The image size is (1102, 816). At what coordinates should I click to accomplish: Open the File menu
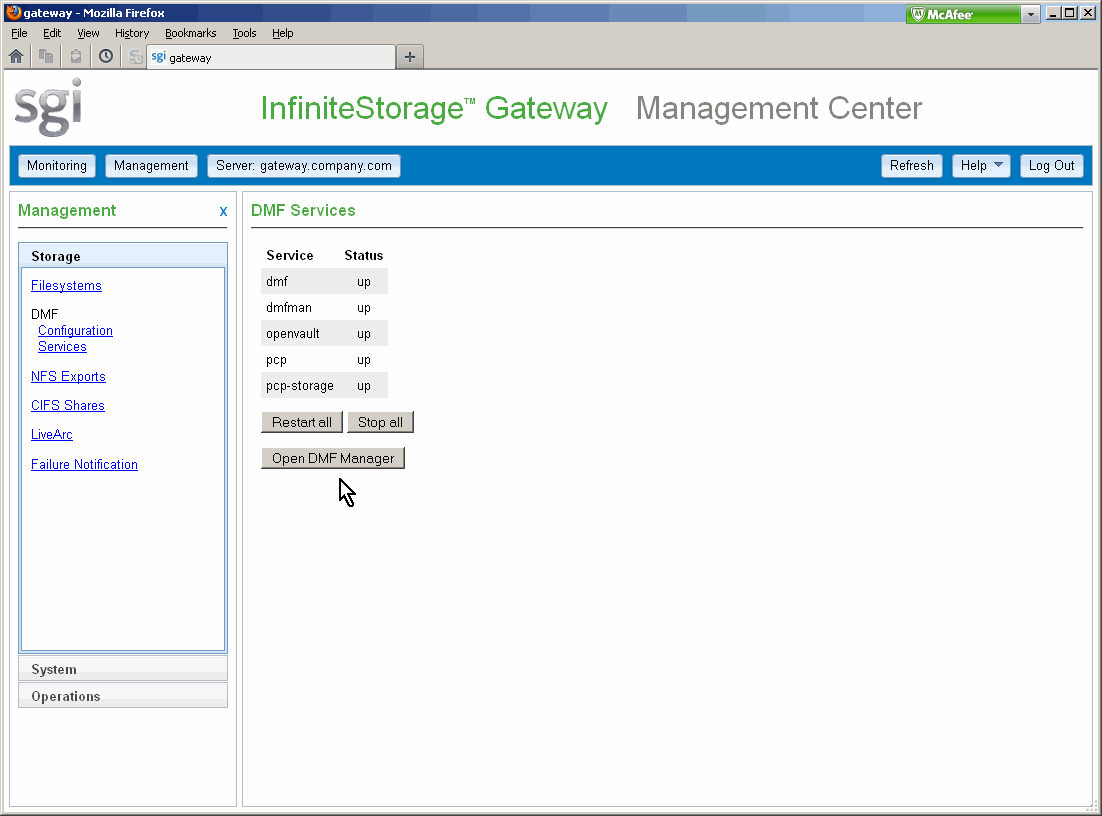[19, 33]
